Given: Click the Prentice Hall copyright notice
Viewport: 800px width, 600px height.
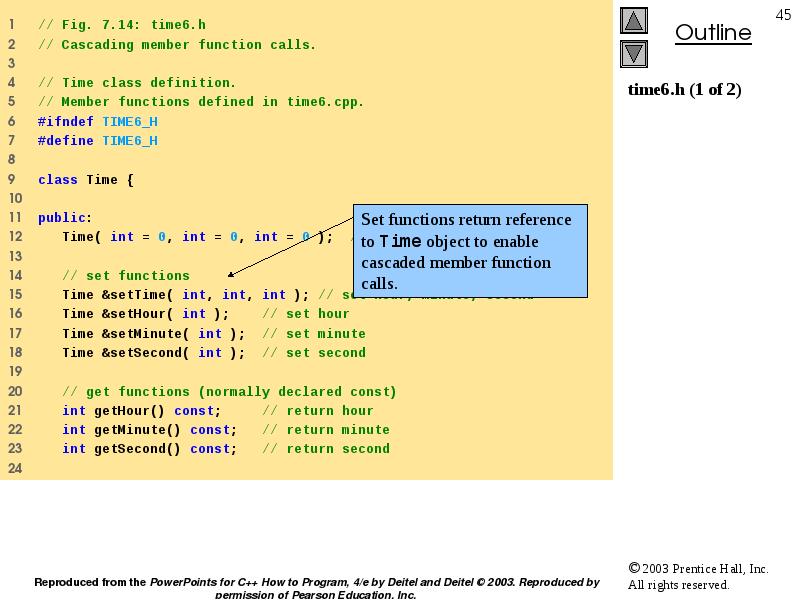Looking at the screenshot, I should (698, 576).
